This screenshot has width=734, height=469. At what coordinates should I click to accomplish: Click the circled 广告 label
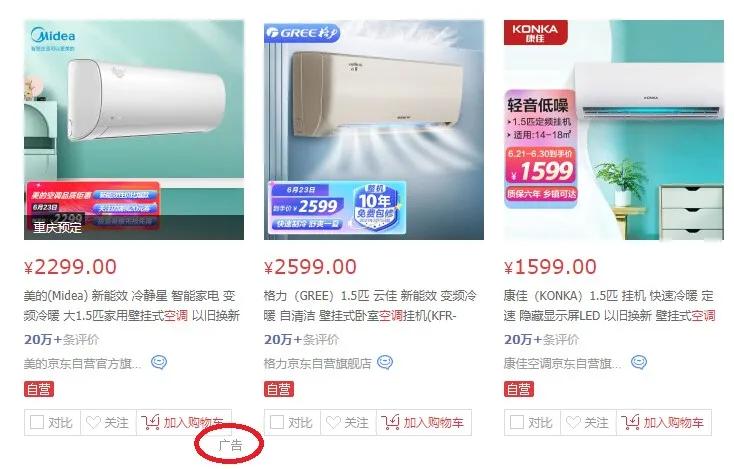230,445
